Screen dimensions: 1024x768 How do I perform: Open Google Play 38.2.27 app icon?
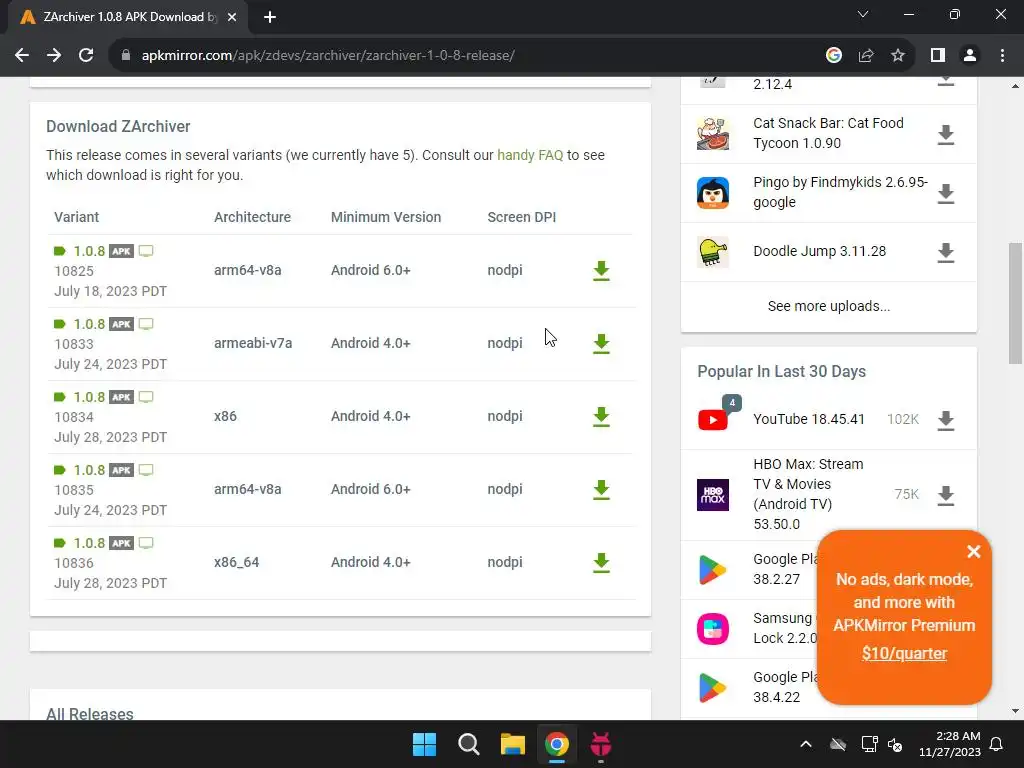coord(712,569)
